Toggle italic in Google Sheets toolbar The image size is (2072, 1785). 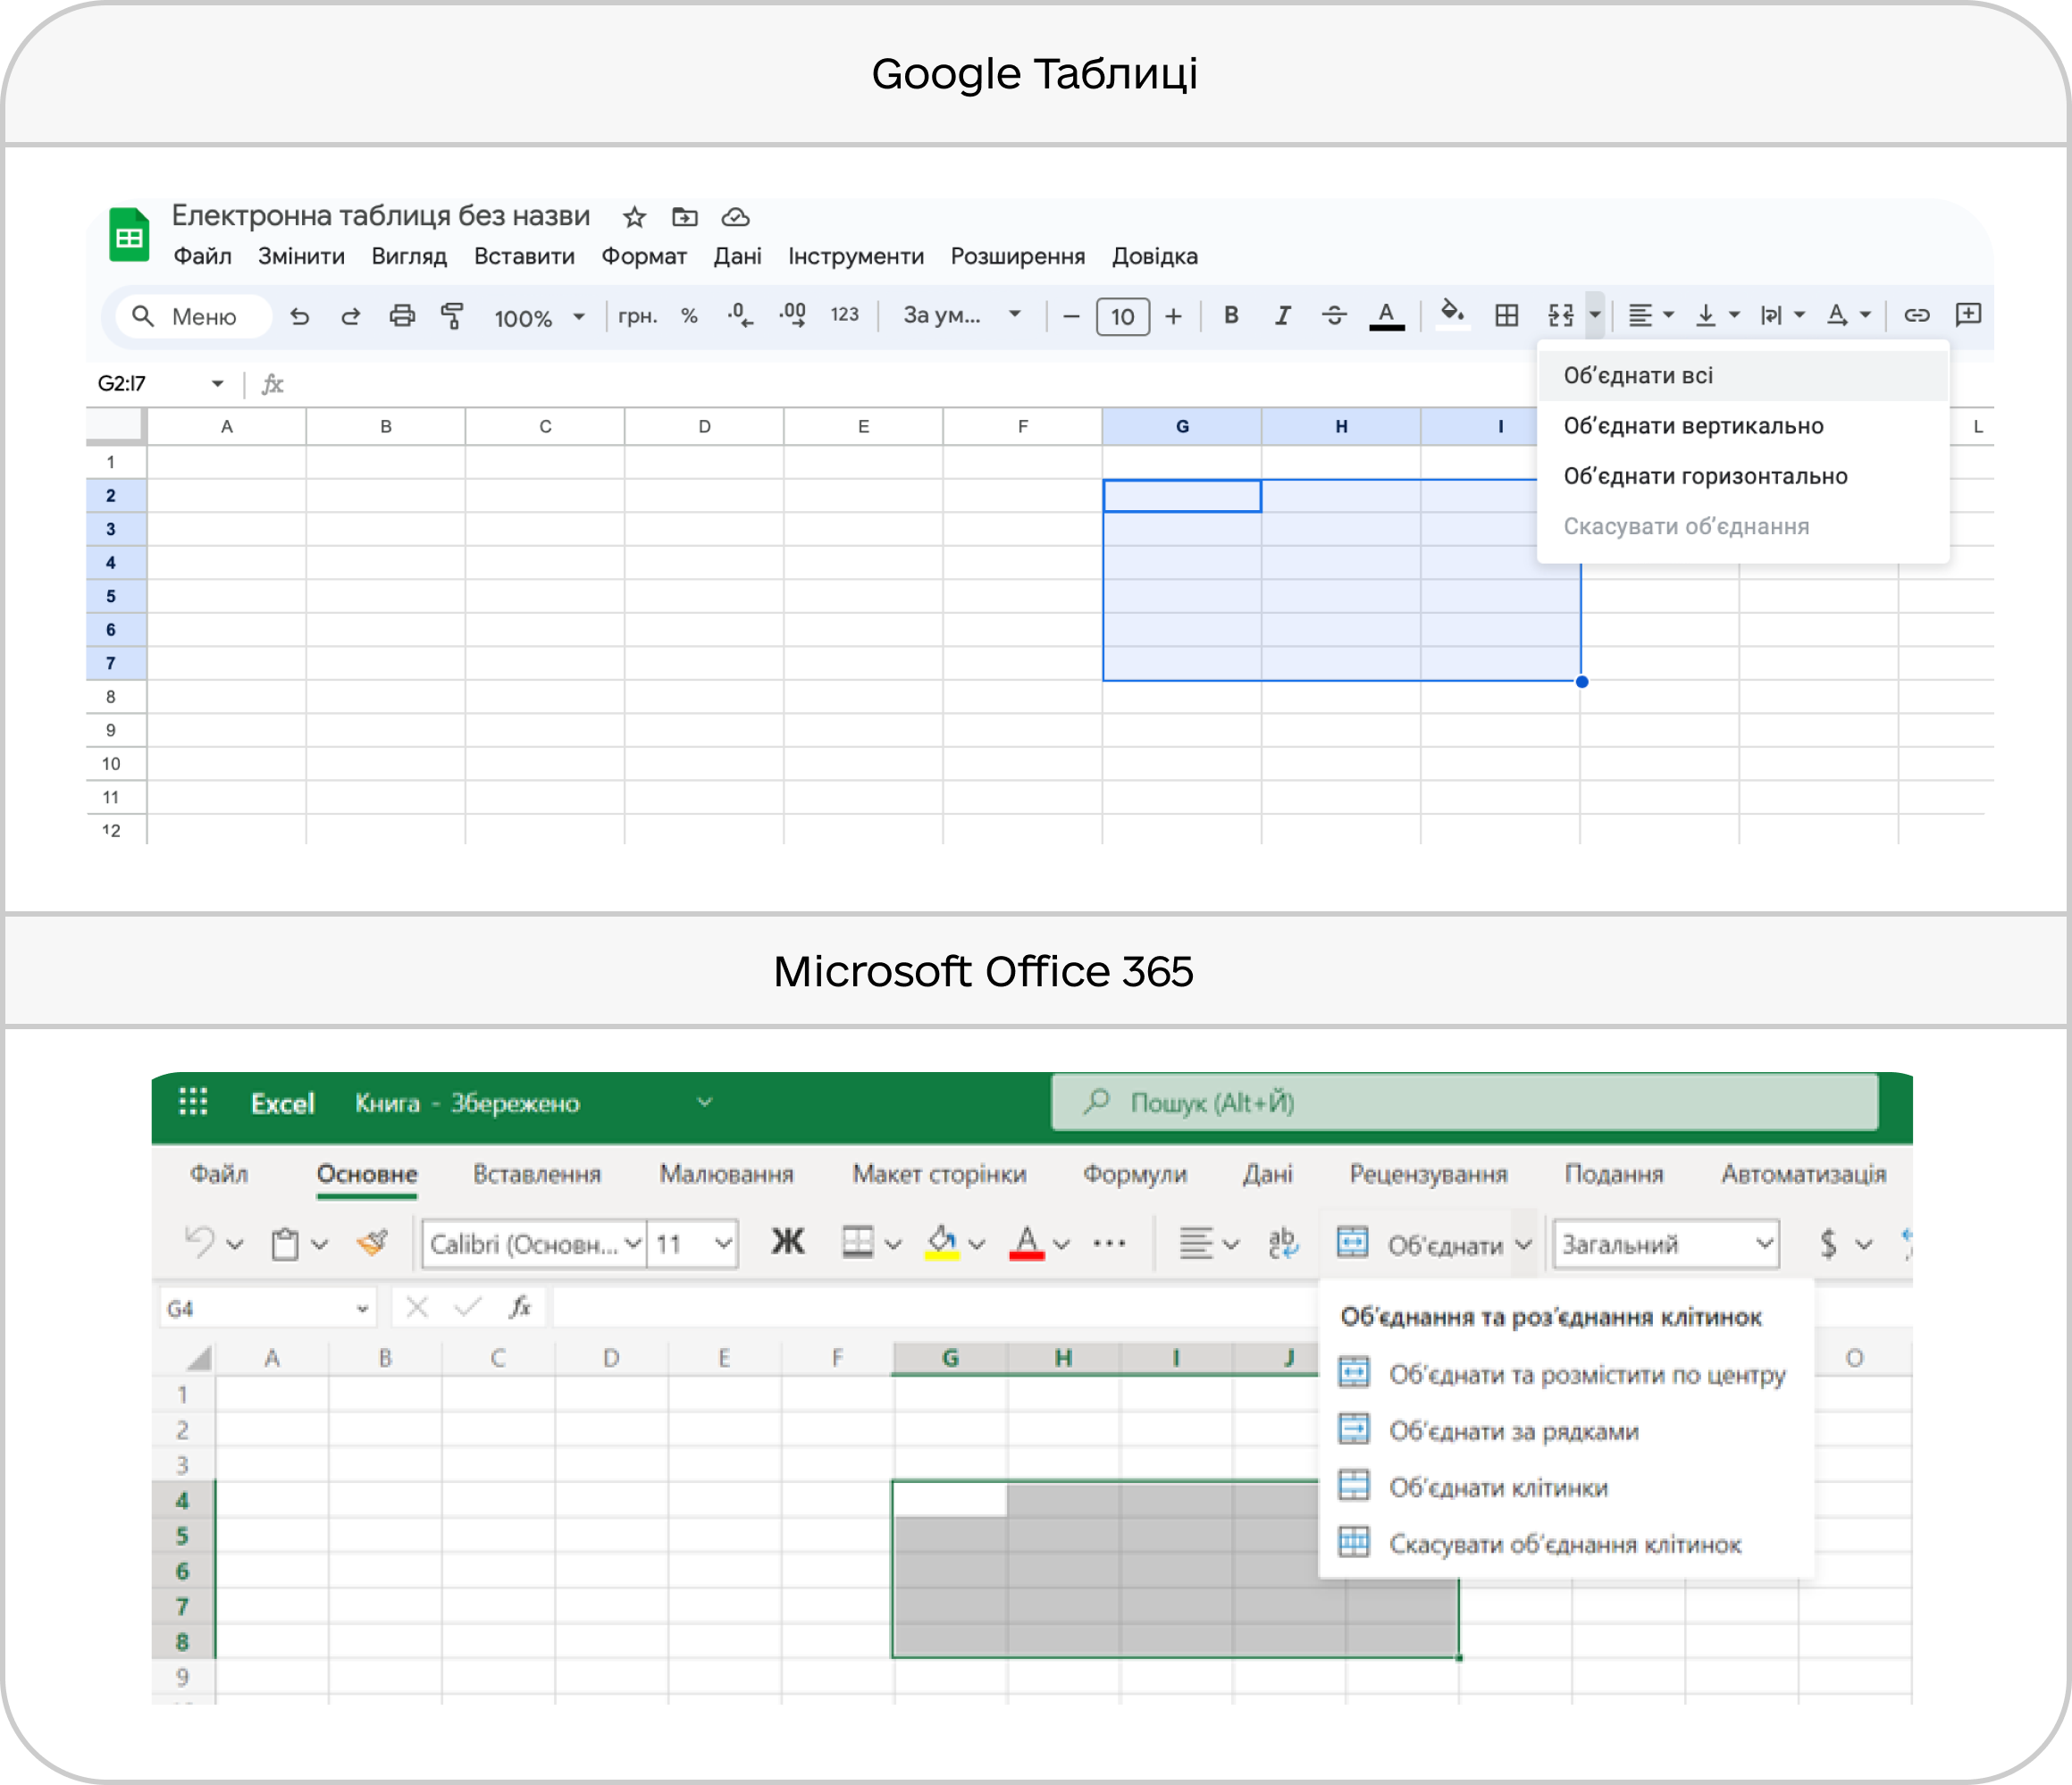[x=1282, y=316]
